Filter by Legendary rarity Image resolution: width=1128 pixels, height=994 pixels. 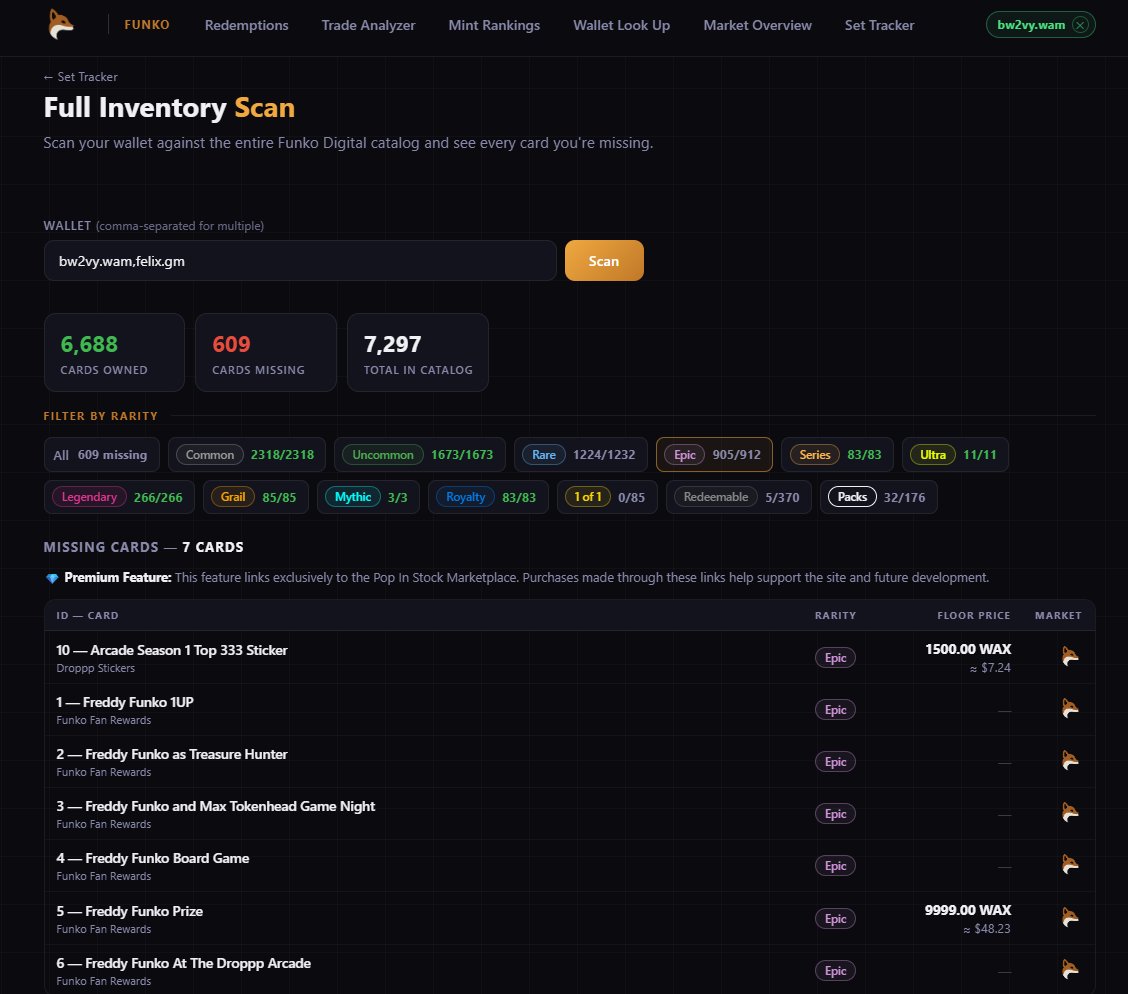click(119, 497)
